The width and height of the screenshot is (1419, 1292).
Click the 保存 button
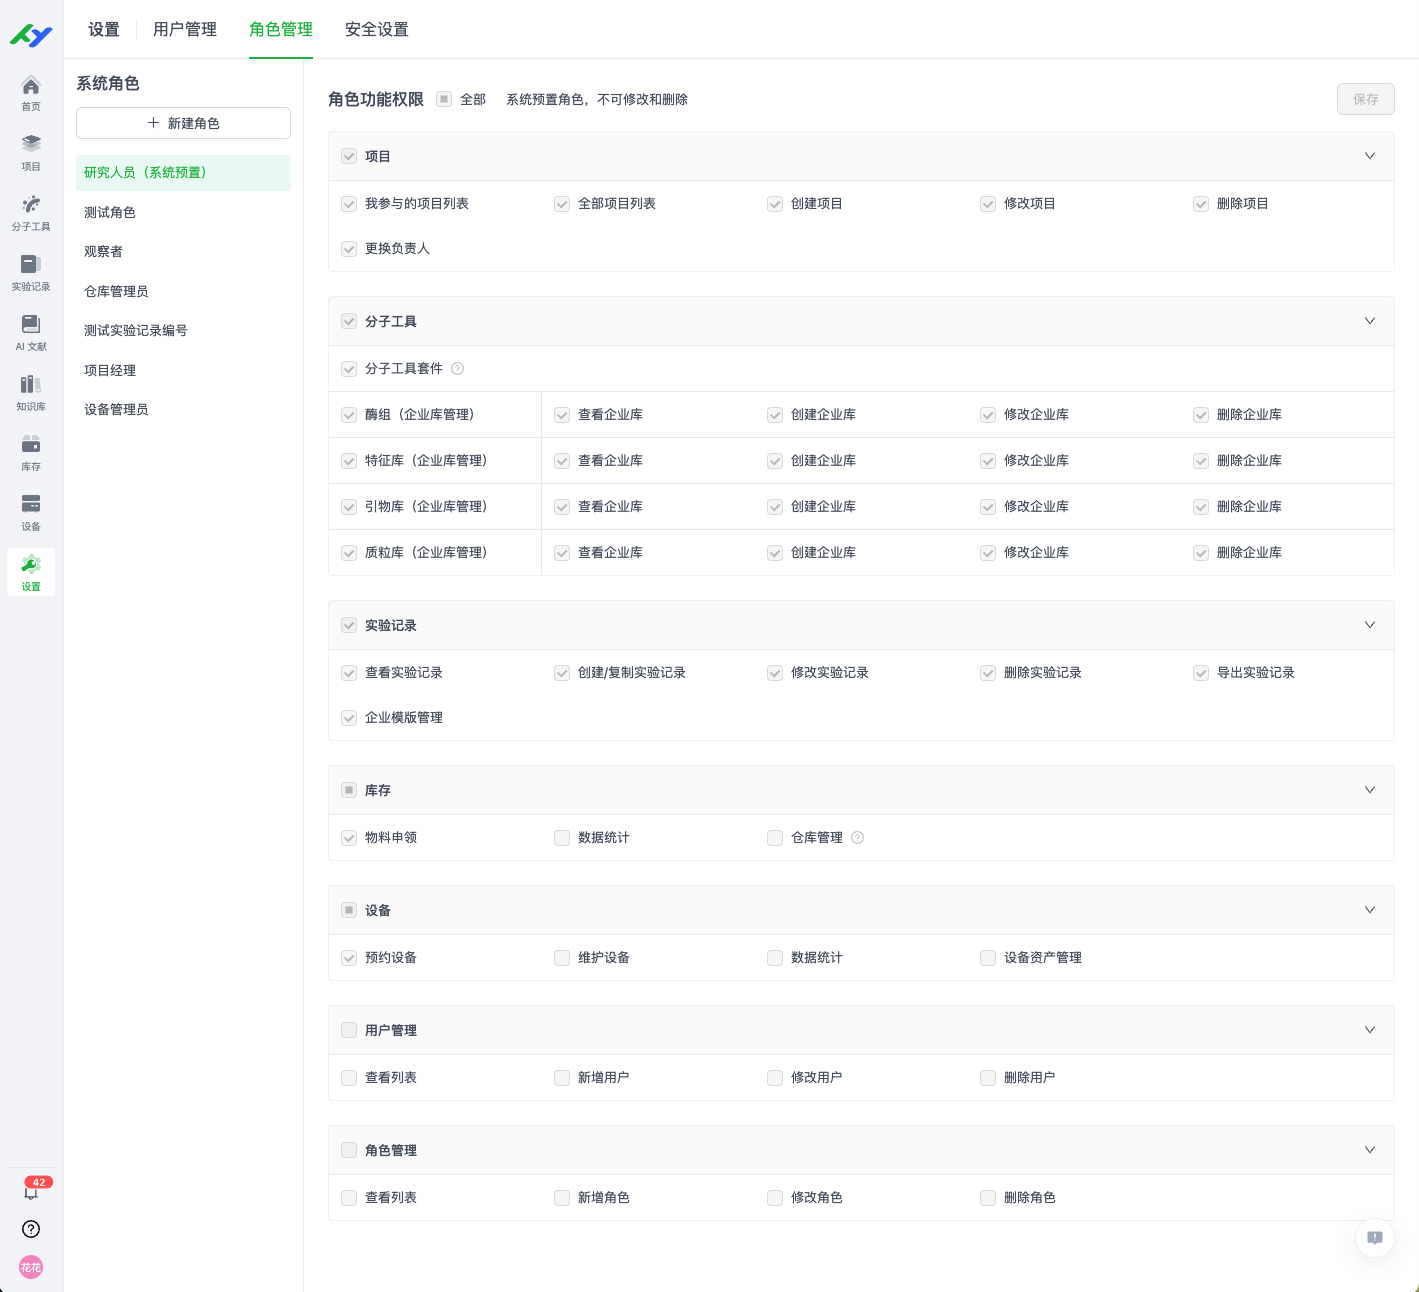pyautogui.click(x=1365, y=99)
